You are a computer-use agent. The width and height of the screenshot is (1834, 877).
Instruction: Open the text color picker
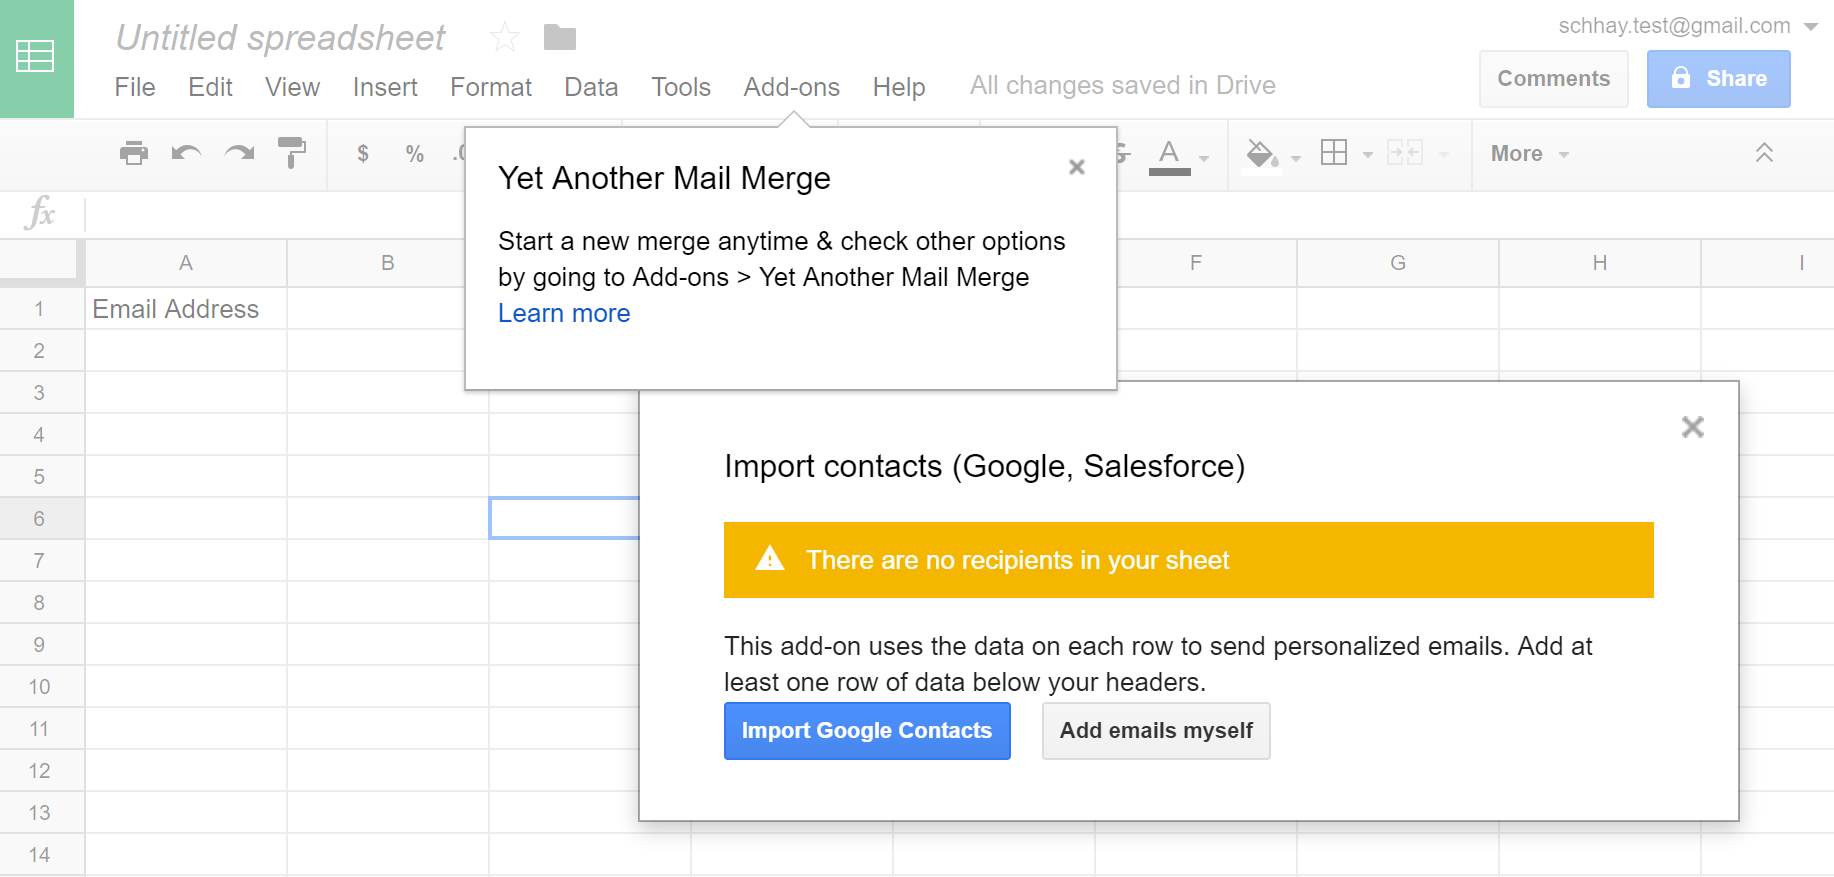point(1169,154)
